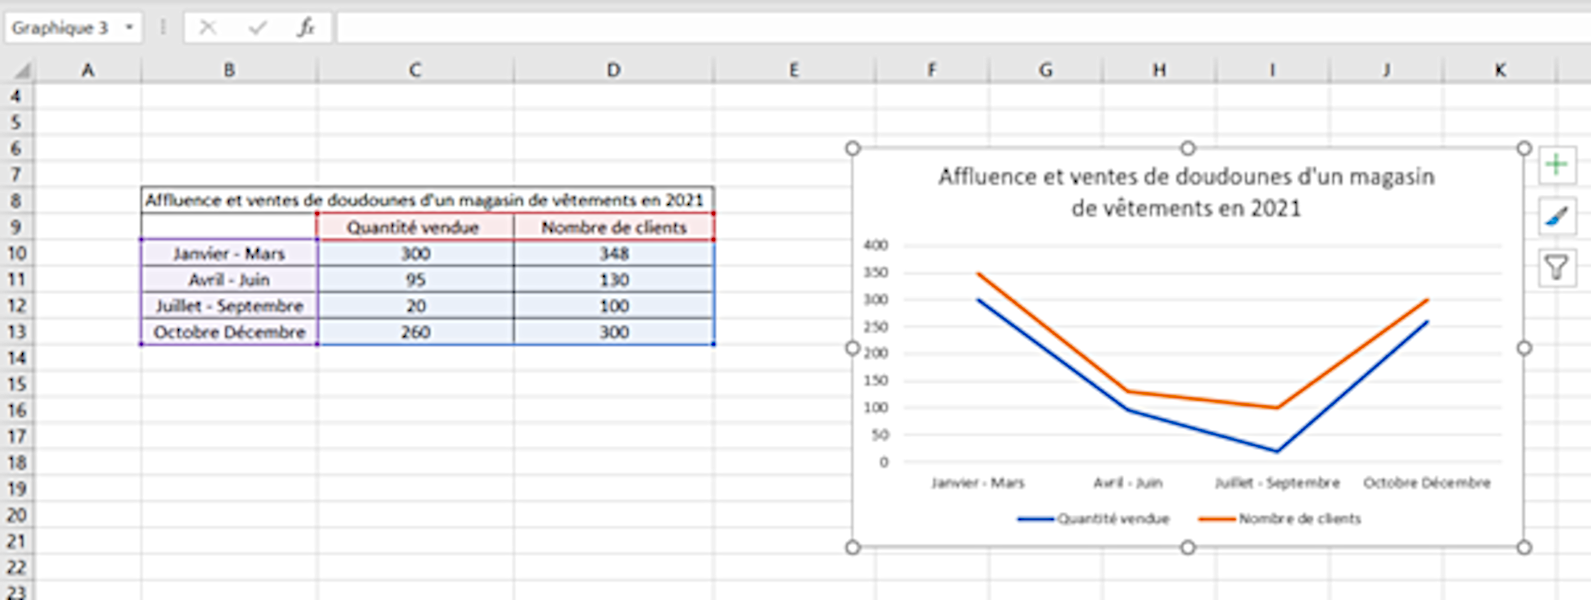
Task: Click the Enter checkmark in formula bar
Action: pos(257,28)
